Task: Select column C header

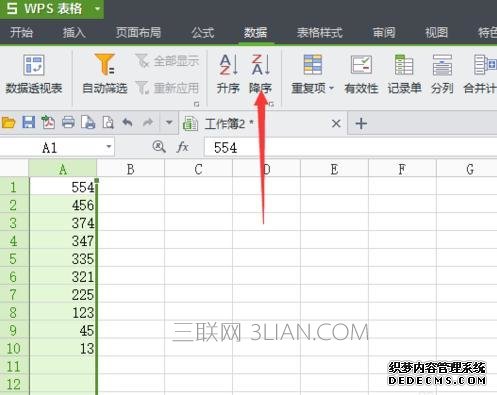Action: point(198,169)
